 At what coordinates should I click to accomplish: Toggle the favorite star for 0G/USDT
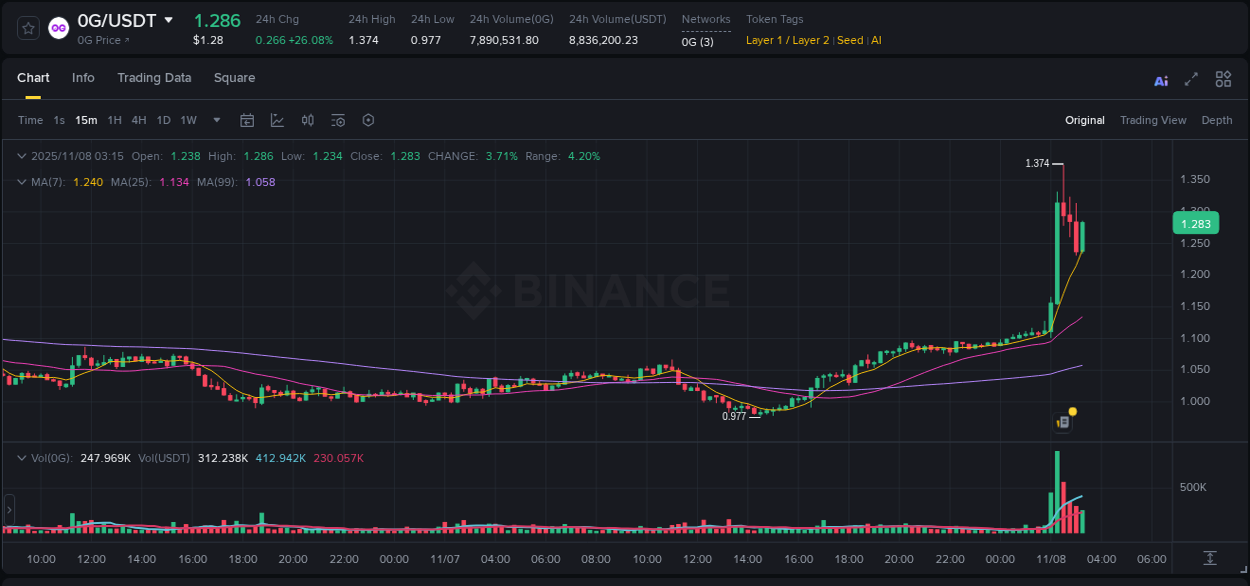pyautogui.click(x=27, y=27)
